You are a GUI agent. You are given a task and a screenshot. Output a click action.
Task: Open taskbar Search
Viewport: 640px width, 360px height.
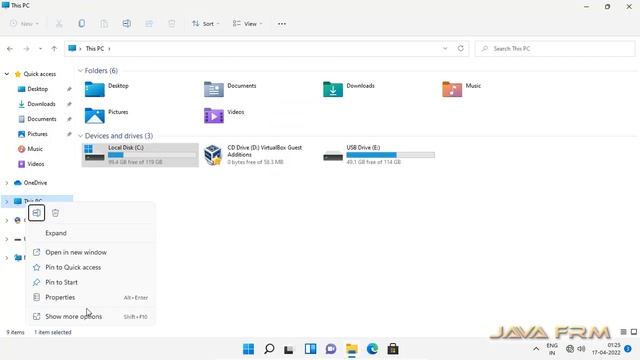click(x=269, y=349)
